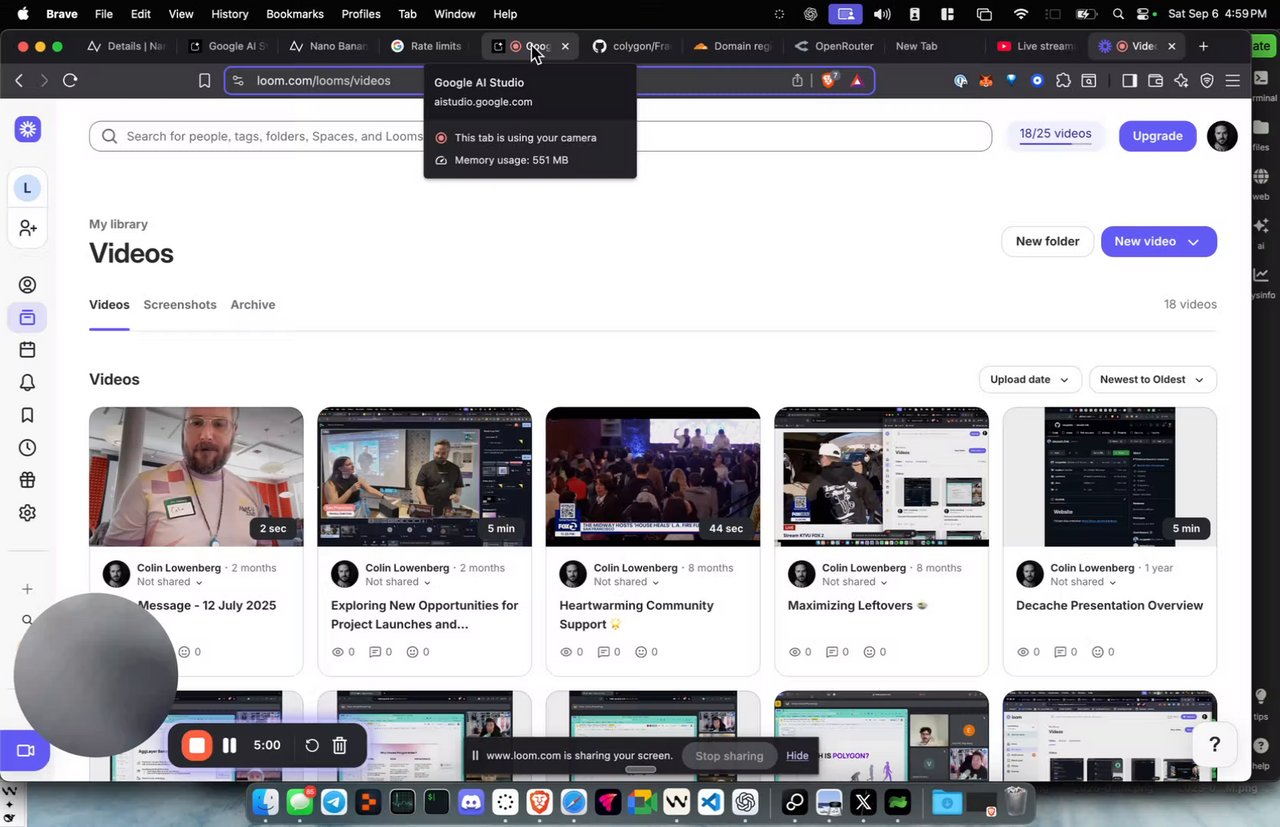Expand the New video dropdown arrow

pyautogui.click(x=1193, y=242)
